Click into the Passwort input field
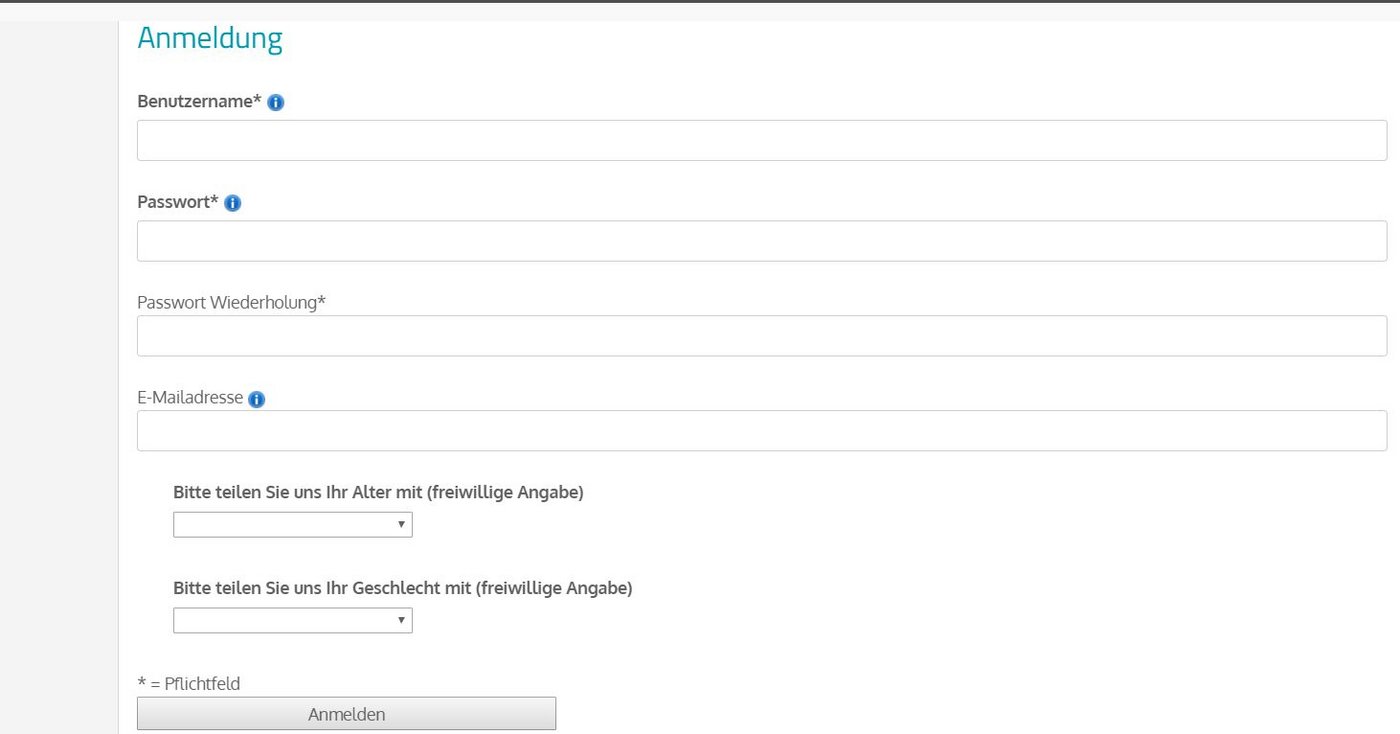This screenshot has width=1400, height=734. (761, 241)
